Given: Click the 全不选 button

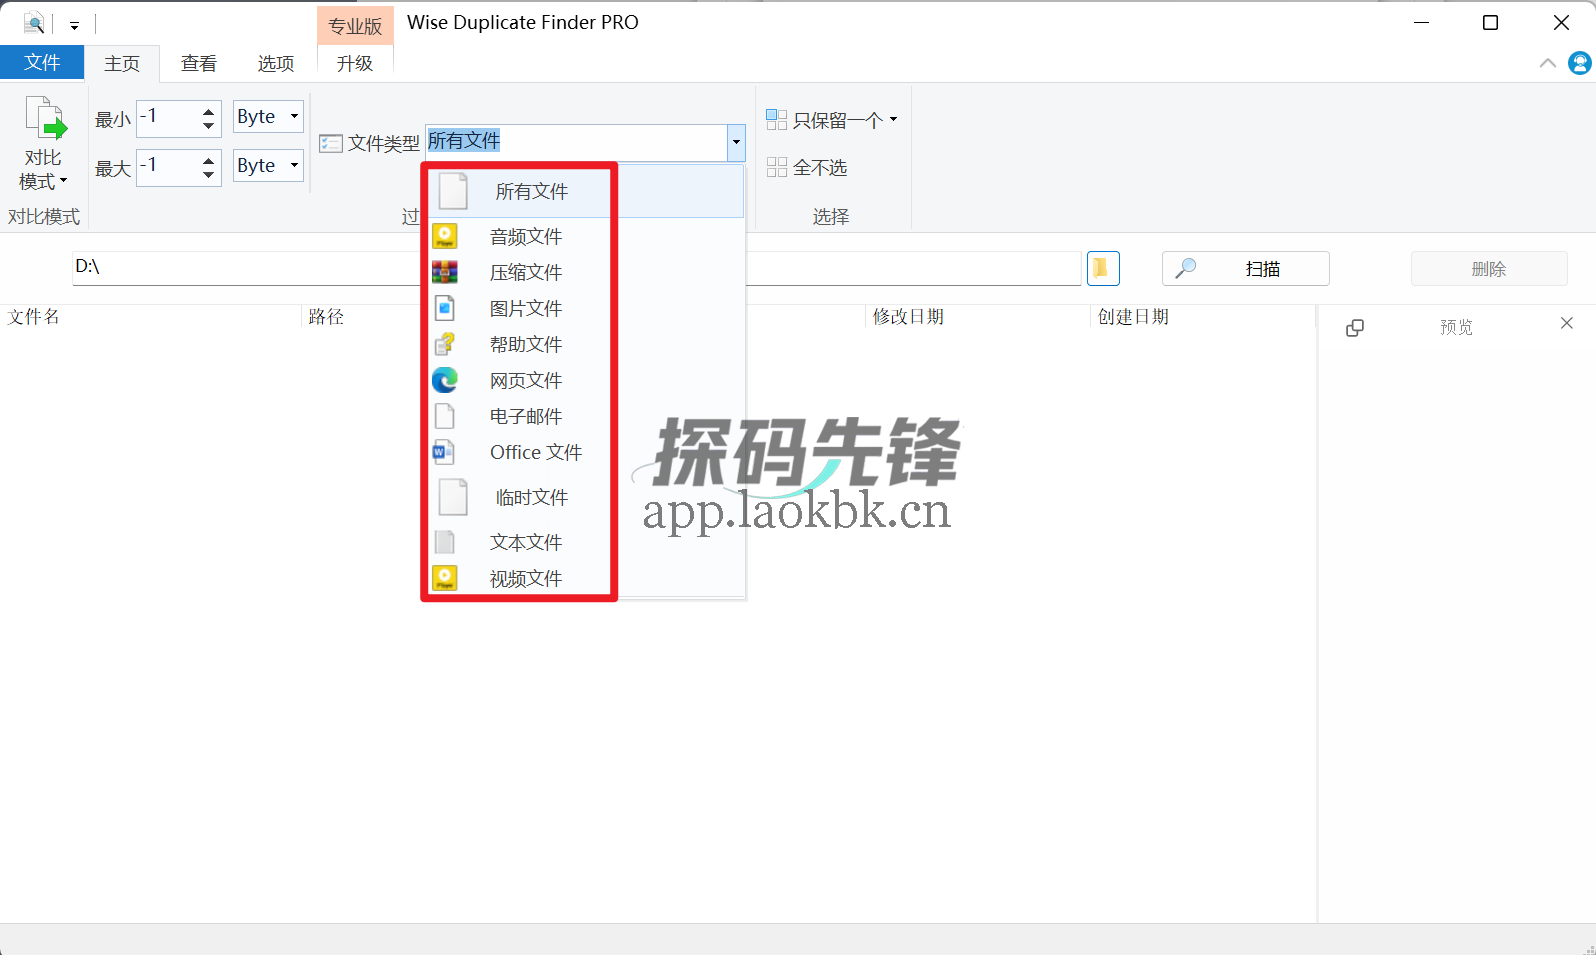Looking at the screenshot, I should click(x=807, y=167).
